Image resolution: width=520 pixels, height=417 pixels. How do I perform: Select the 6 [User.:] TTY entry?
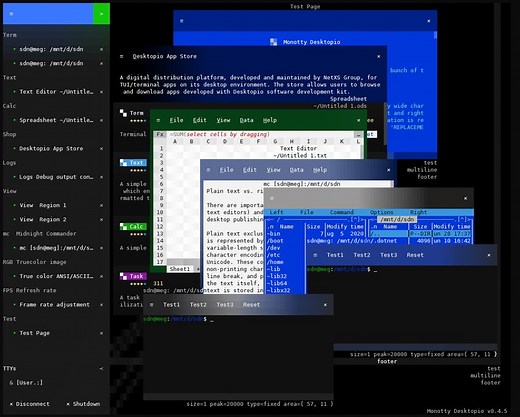tap(26, 383)
